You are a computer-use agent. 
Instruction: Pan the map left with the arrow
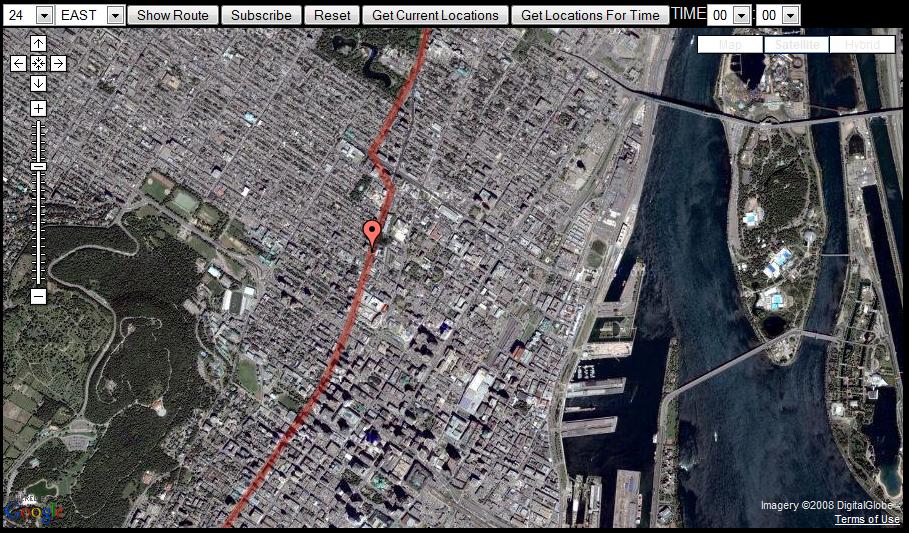tap(19, 64)
